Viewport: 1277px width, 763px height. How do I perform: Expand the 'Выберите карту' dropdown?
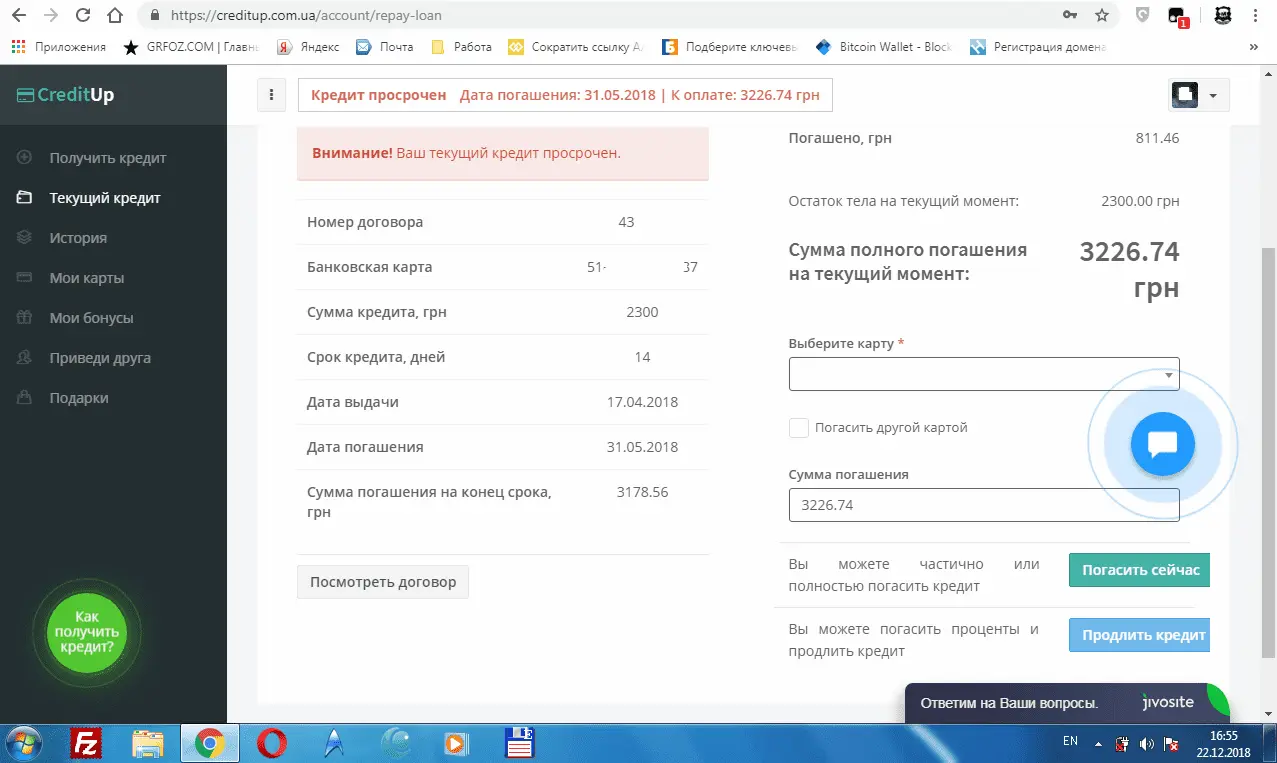(983, 374)
